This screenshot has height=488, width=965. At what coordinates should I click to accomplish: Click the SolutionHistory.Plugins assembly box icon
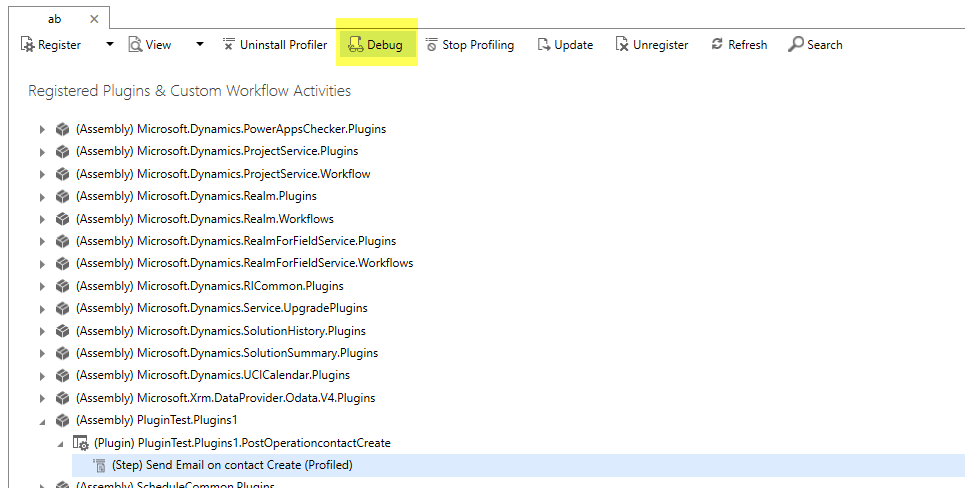[x=62, y=331]
